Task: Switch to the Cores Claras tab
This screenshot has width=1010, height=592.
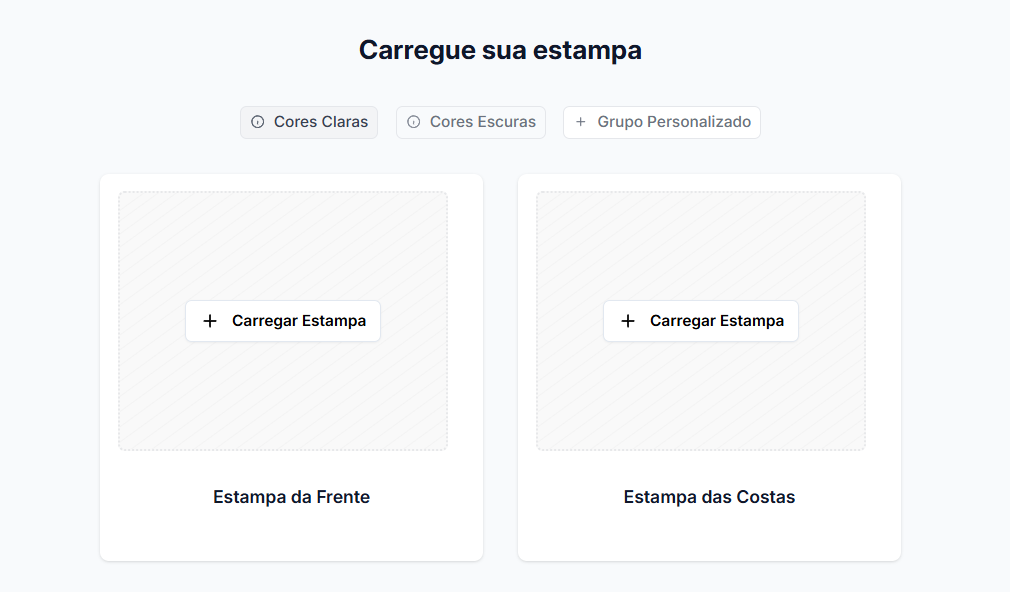Action: [309, 122]
